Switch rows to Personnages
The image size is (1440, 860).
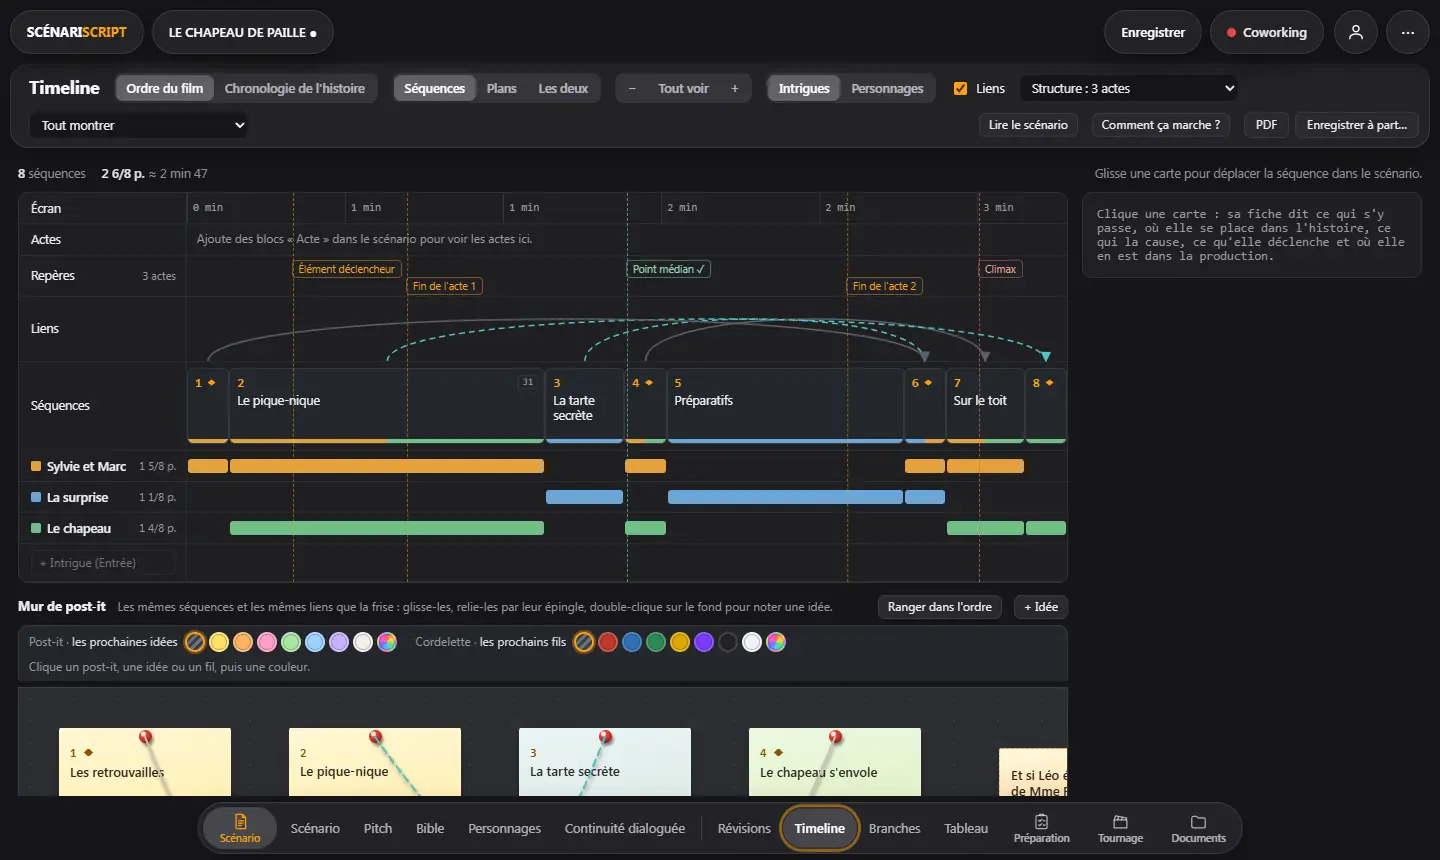887,88
